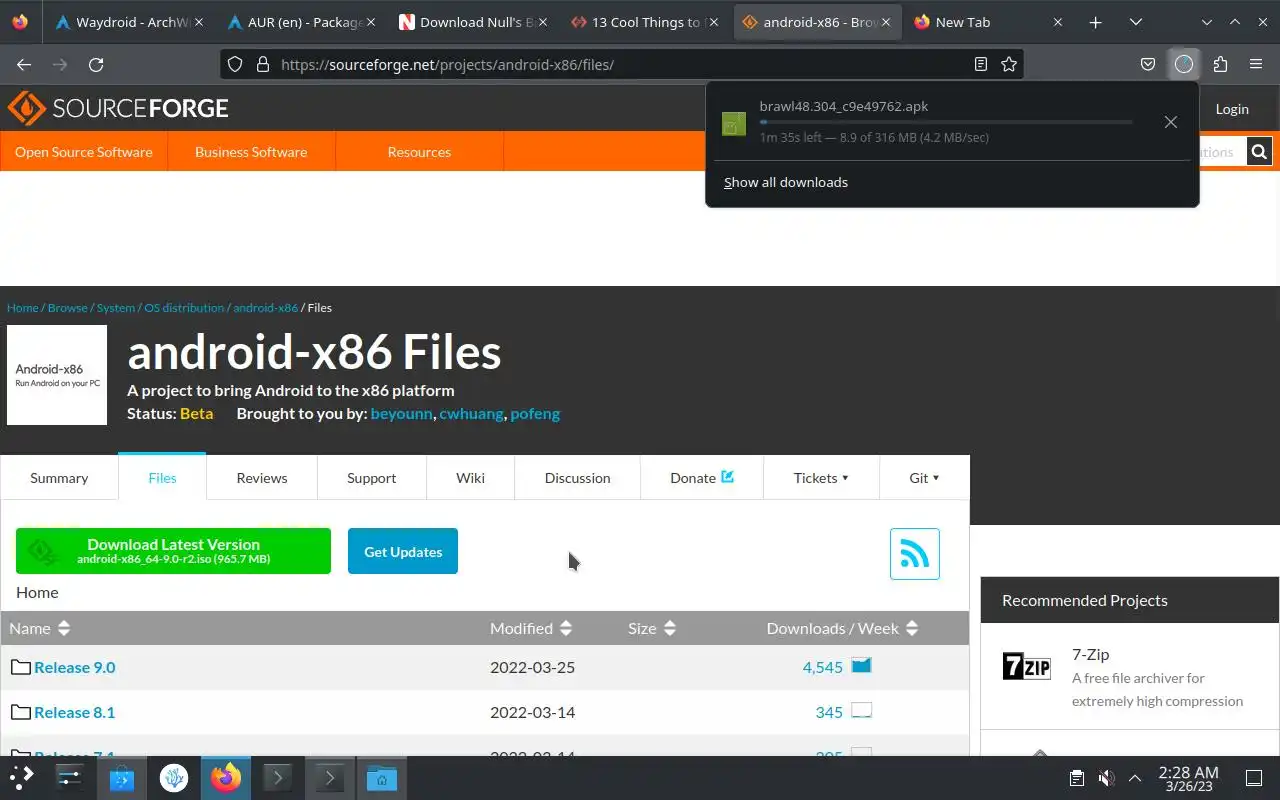Switch to the Reviews tab
Screen dimensions: 1280x800
262,478
